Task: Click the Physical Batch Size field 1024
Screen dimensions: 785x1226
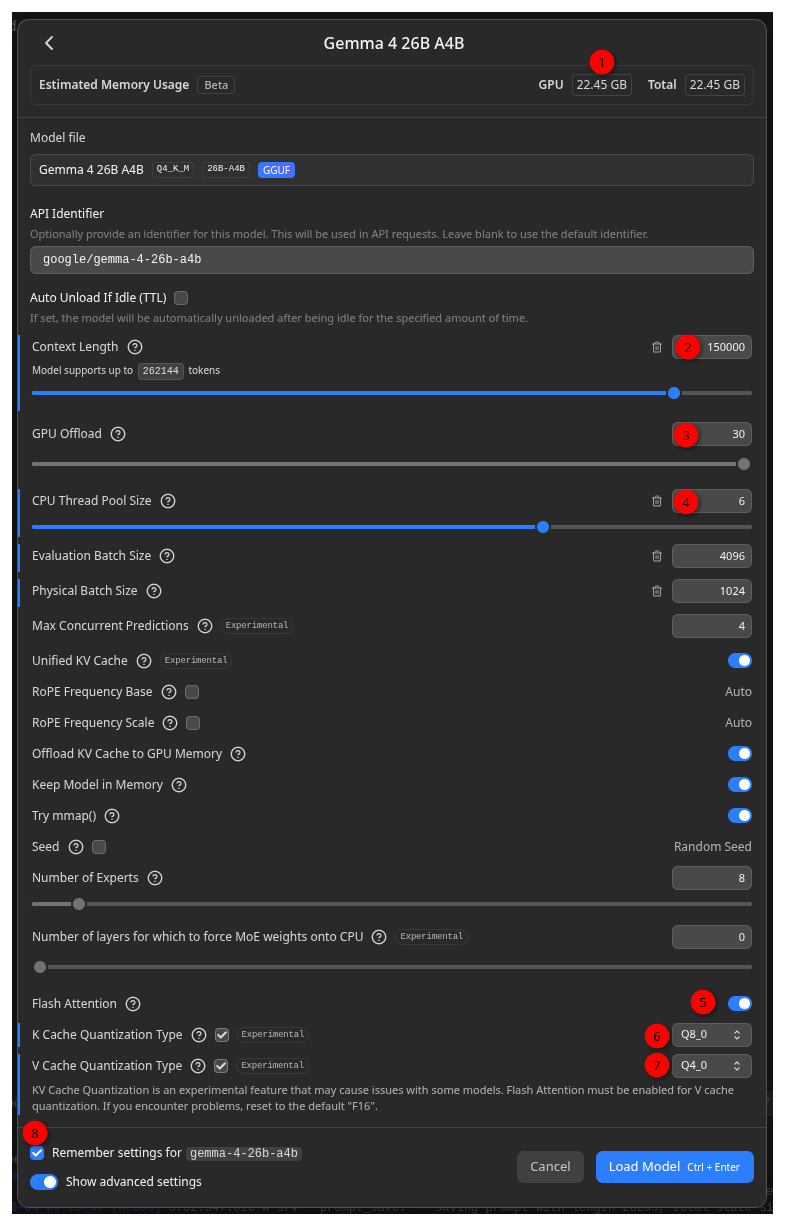Action: [x=712, y=591]
